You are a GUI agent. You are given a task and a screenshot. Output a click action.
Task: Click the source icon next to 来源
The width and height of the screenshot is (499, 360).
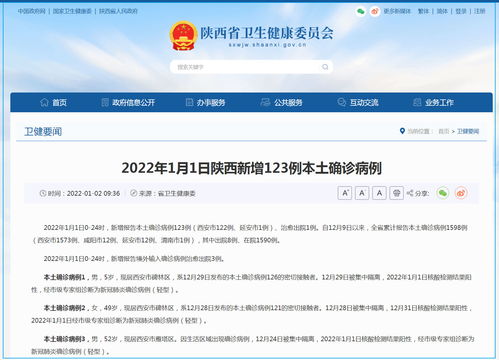(133, 193)
